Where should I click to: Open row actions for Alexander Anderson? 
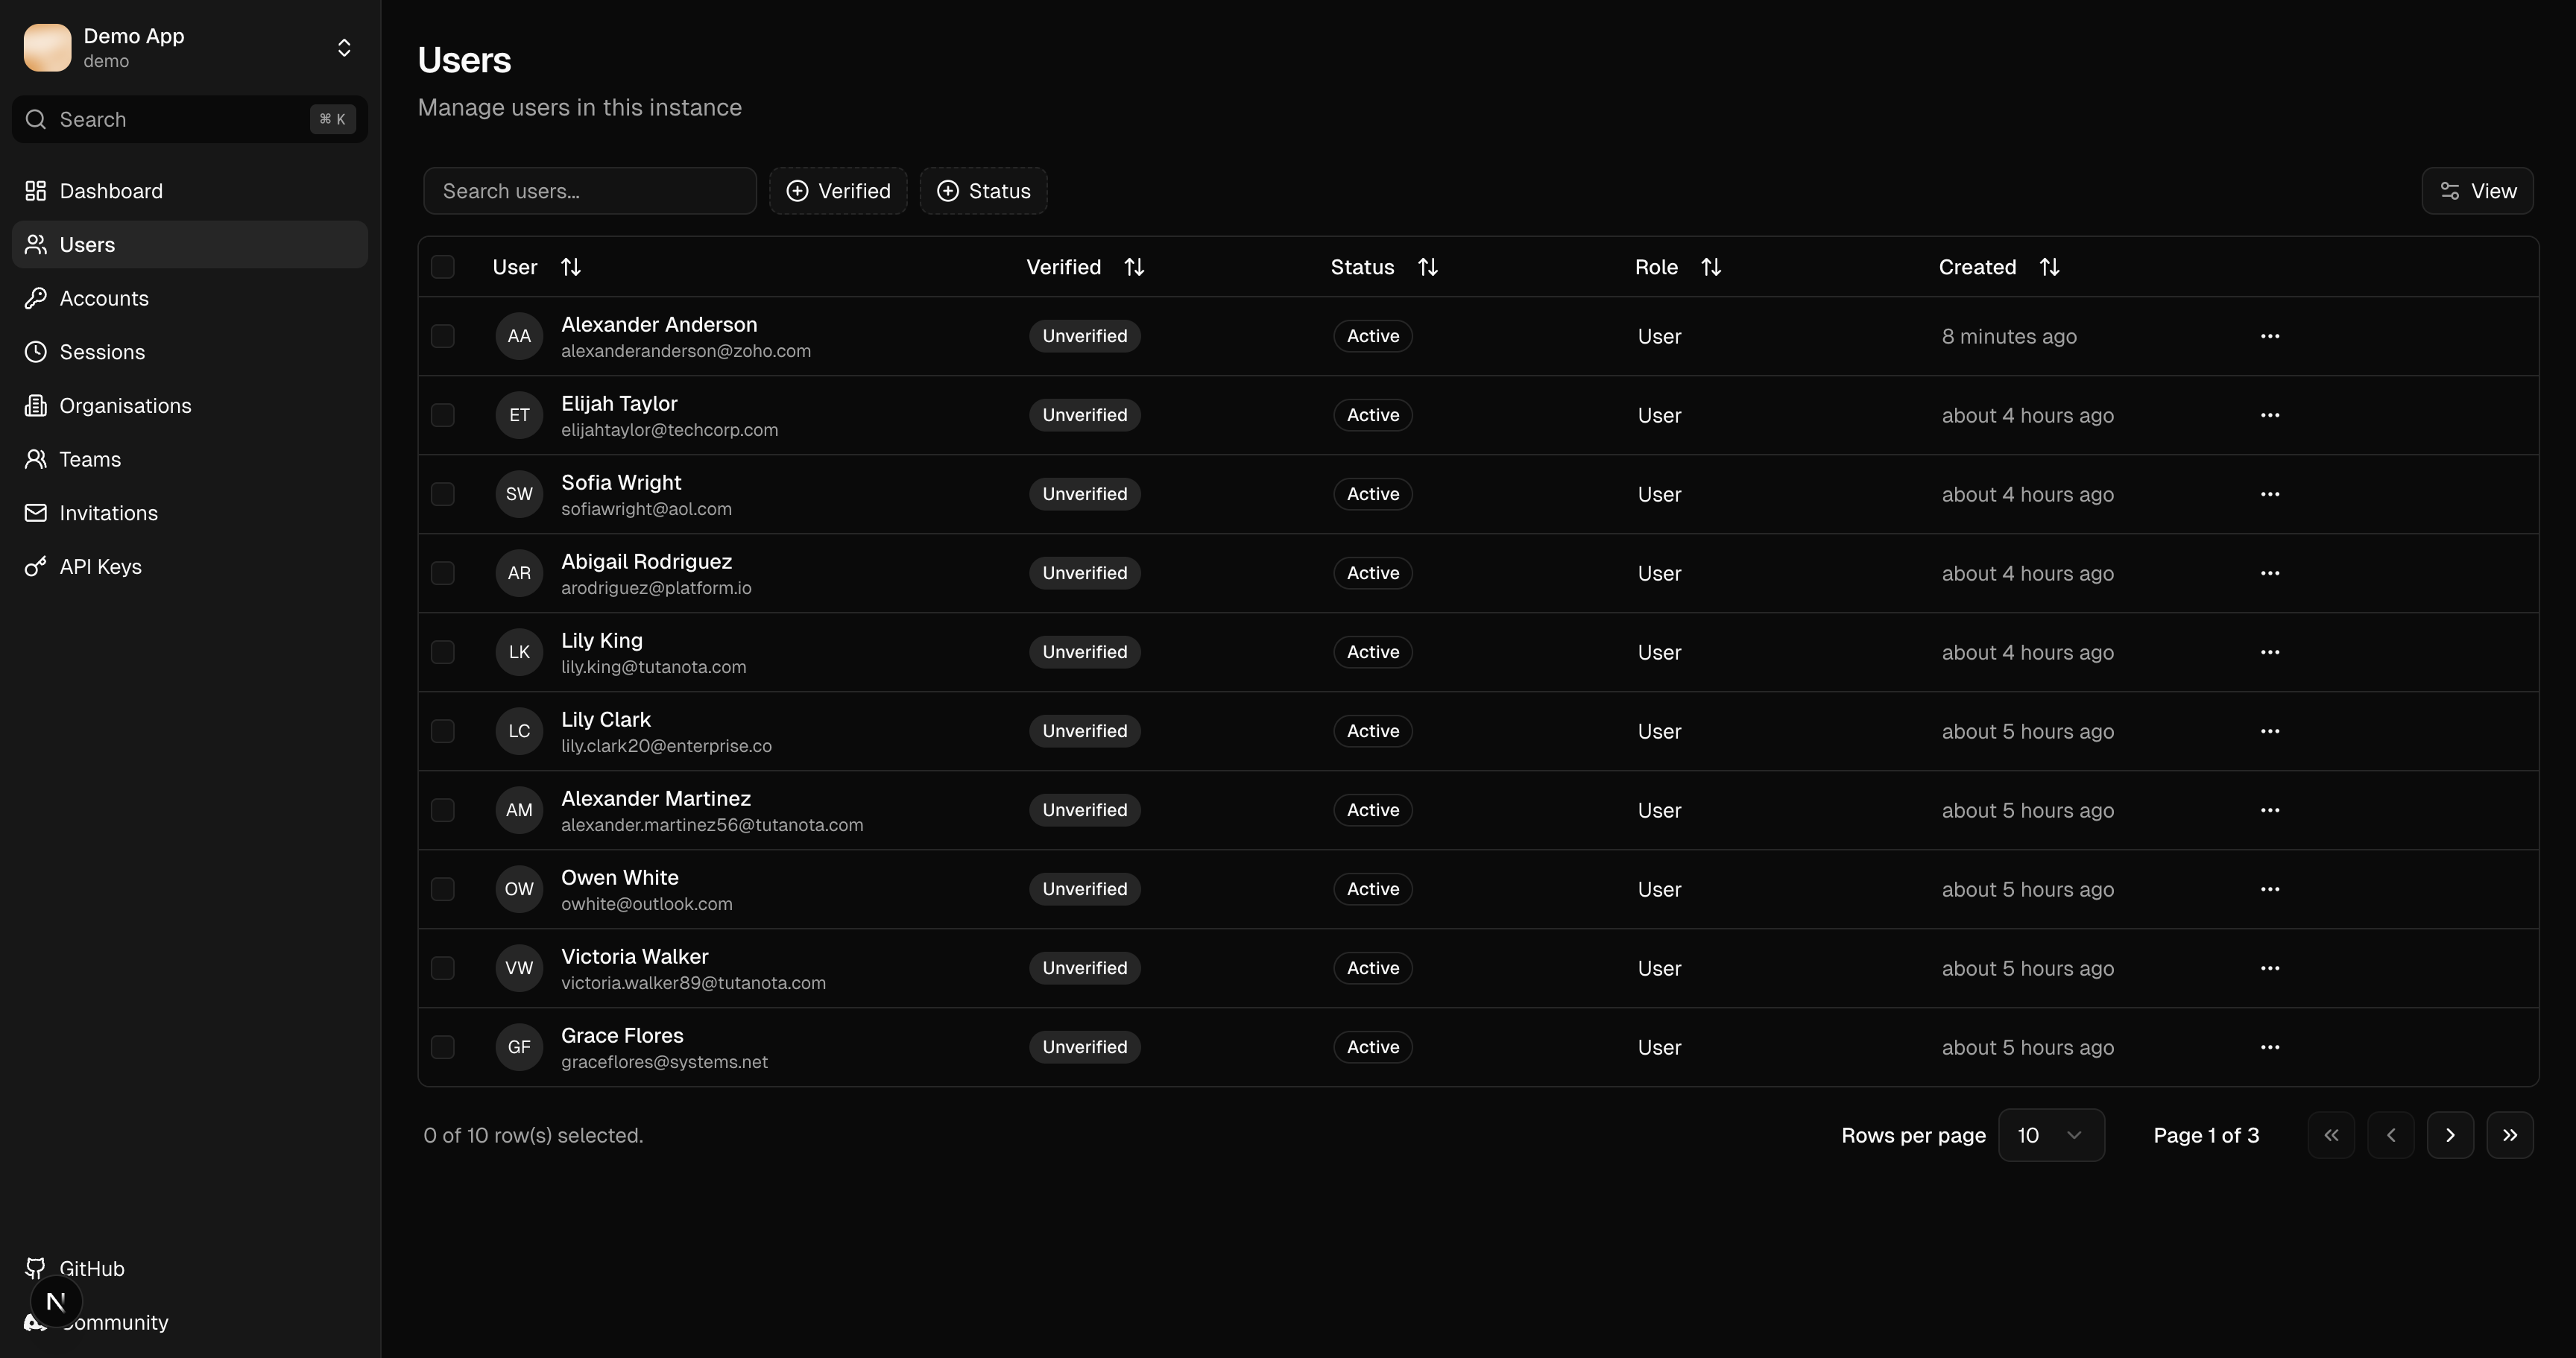(x=2269, y=336)
